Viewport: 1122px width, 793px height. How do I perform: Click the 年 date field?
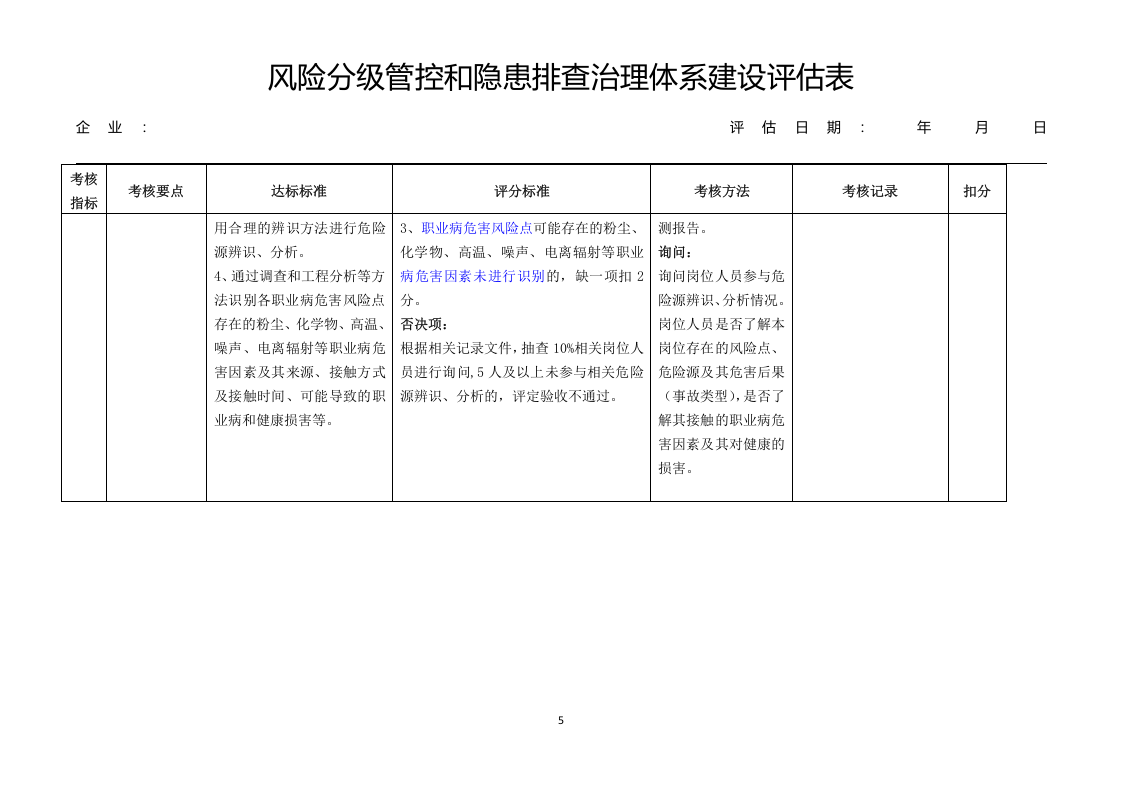click(x=924, y=127)
